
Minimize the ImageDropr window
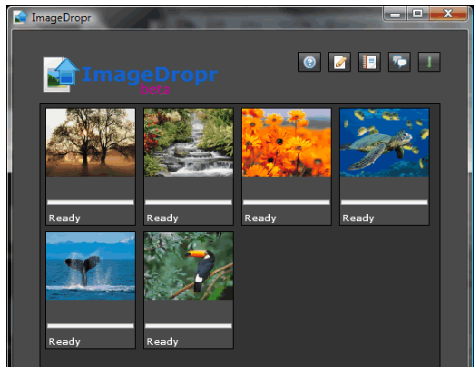395,14
